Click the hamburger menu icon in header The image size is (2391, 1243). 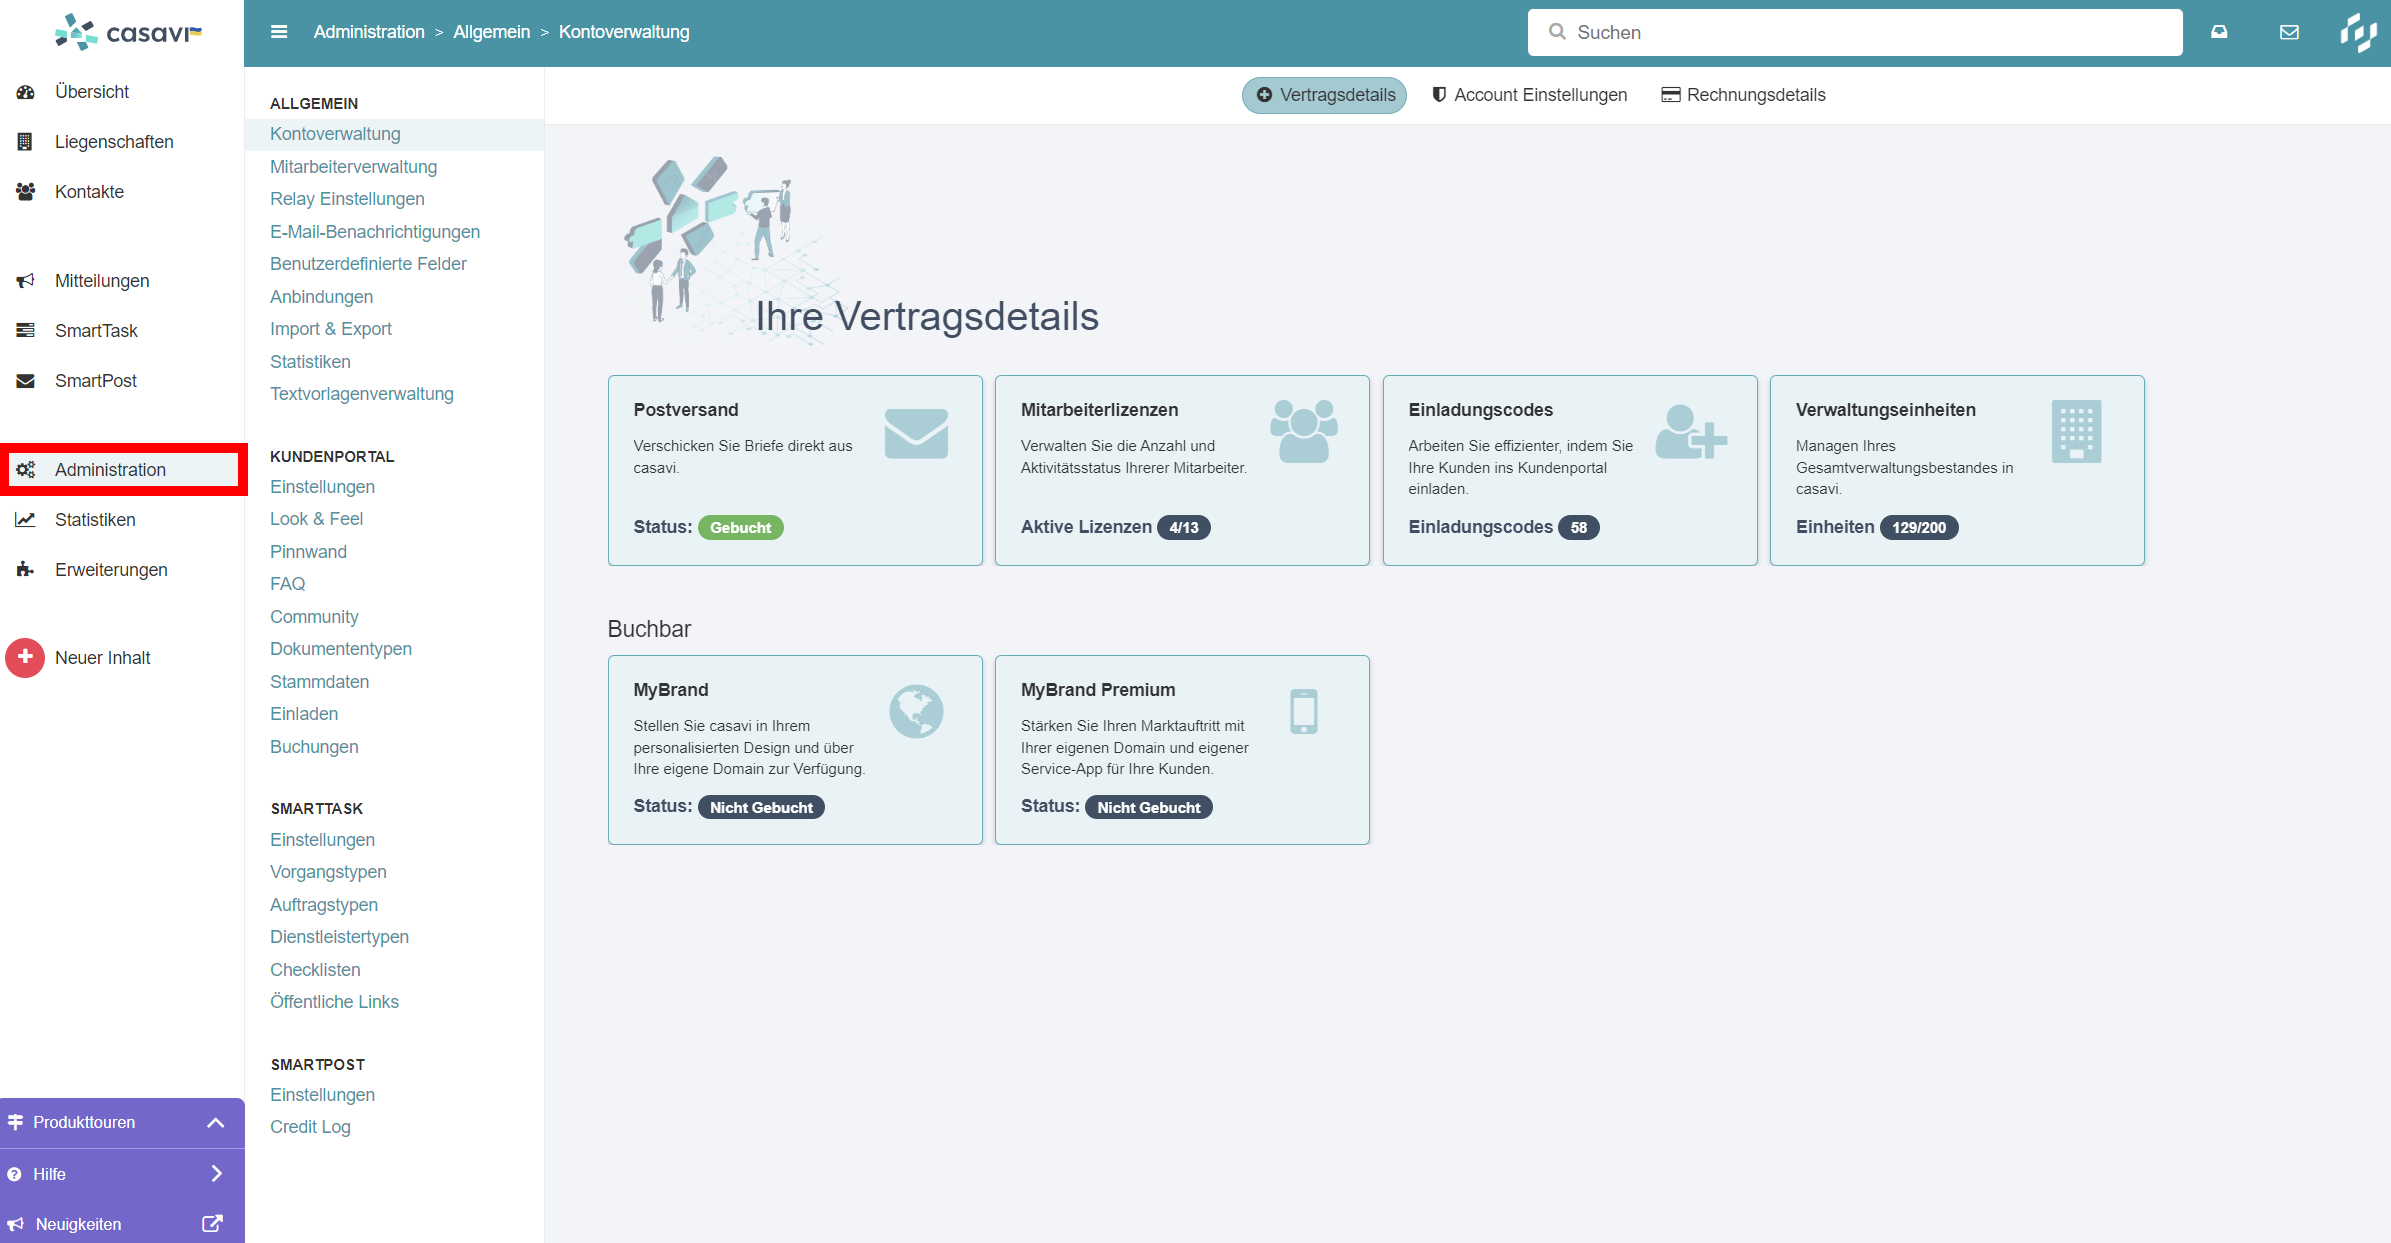coord(279,32)
